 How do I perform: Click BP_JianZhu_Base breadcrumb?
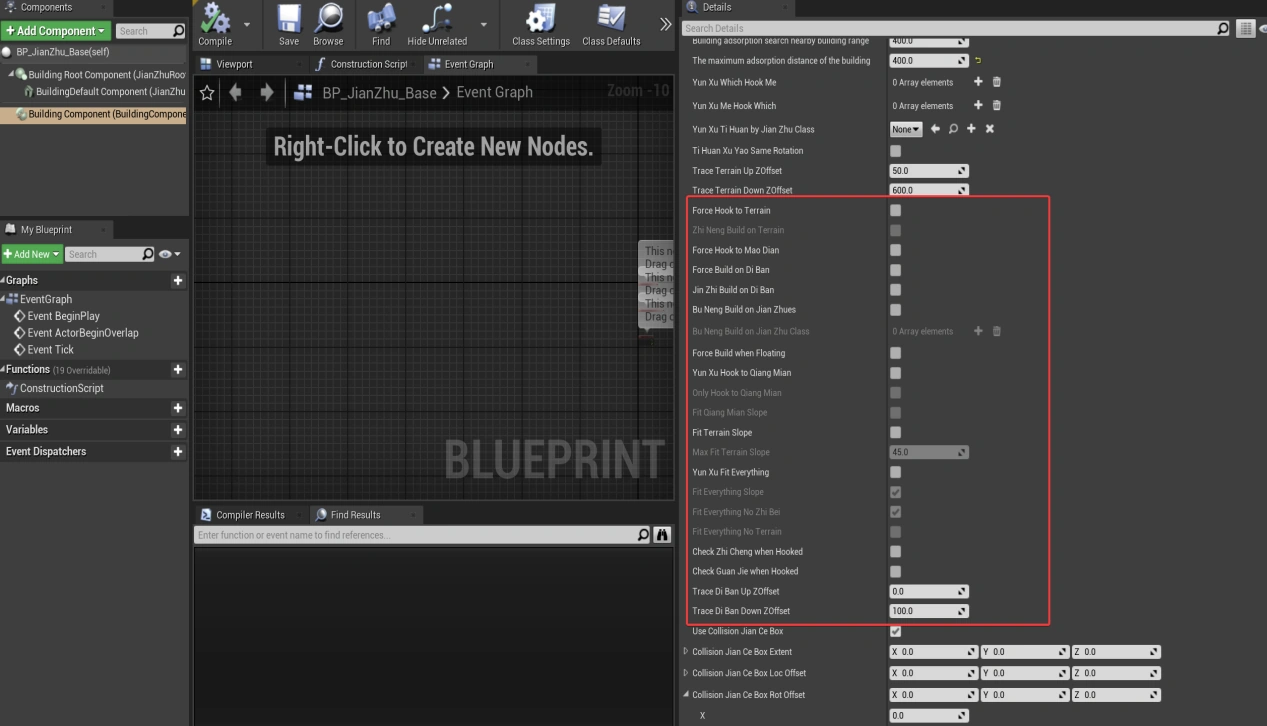(379, 92)
